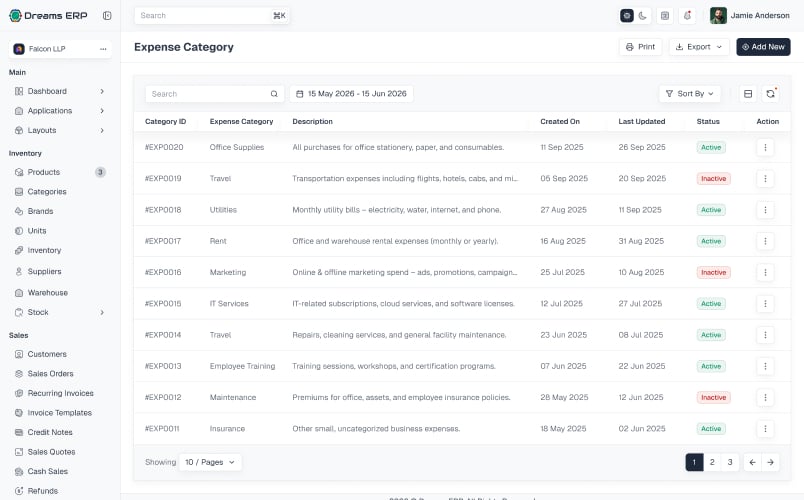The height and width of the screenshot is (500, 804).
Task: Select the date range 15 May - 15 Jun
Action: coord(352,94)
